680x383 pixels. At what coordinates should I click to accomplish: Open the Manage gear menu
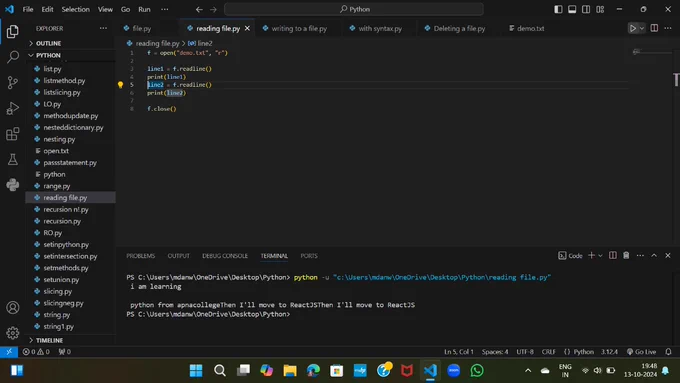(13, 333)
